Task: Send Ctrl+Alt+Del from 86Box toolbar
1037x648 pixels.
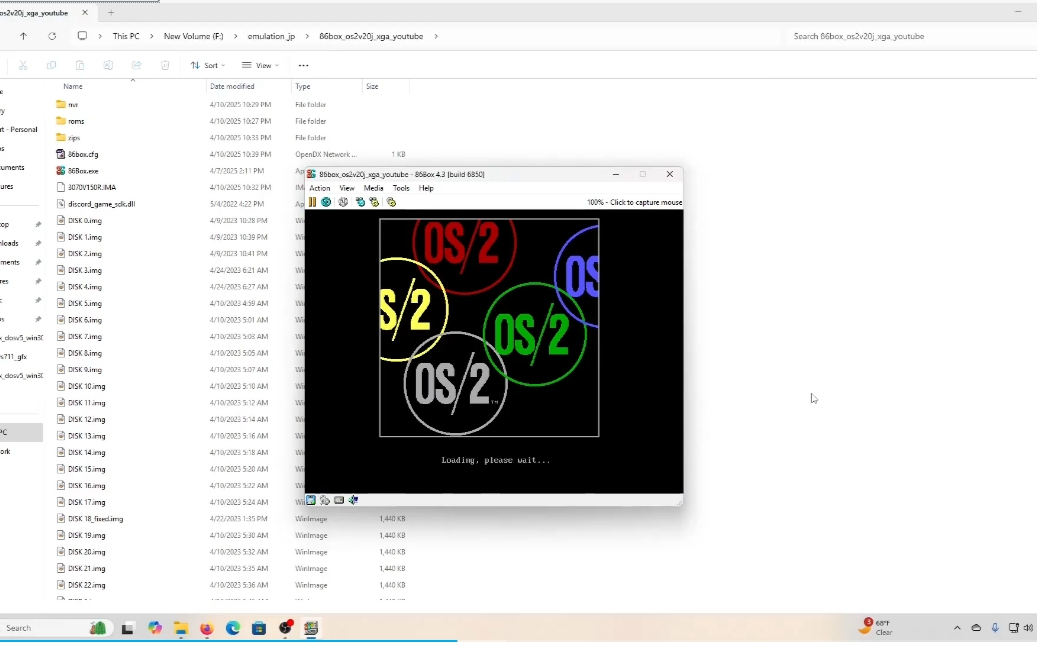Action: 360,202
